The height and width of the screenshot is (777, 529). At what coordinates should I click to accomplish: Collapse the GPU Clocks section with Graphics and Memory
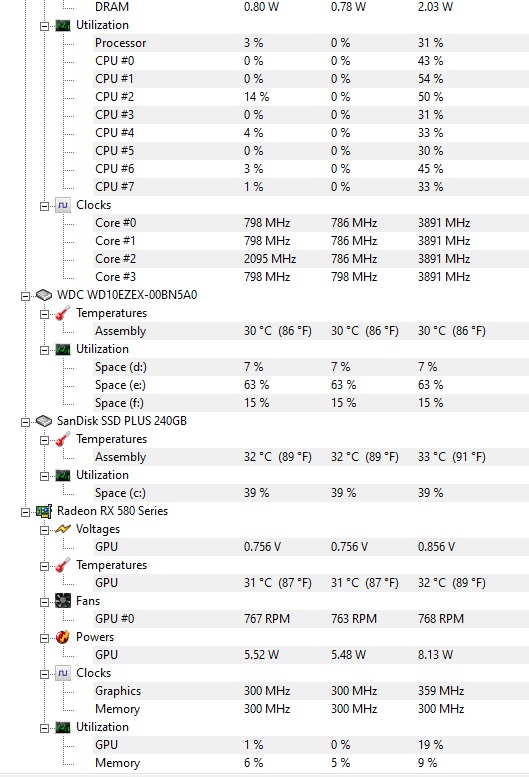click(45, 674)
